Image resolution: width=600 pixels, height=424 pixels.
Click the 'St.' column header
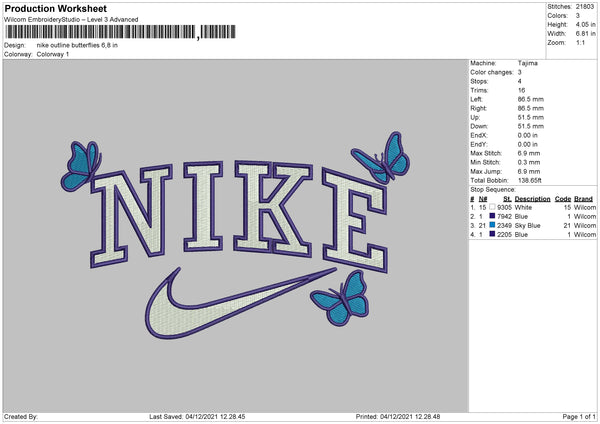point(507,199)
